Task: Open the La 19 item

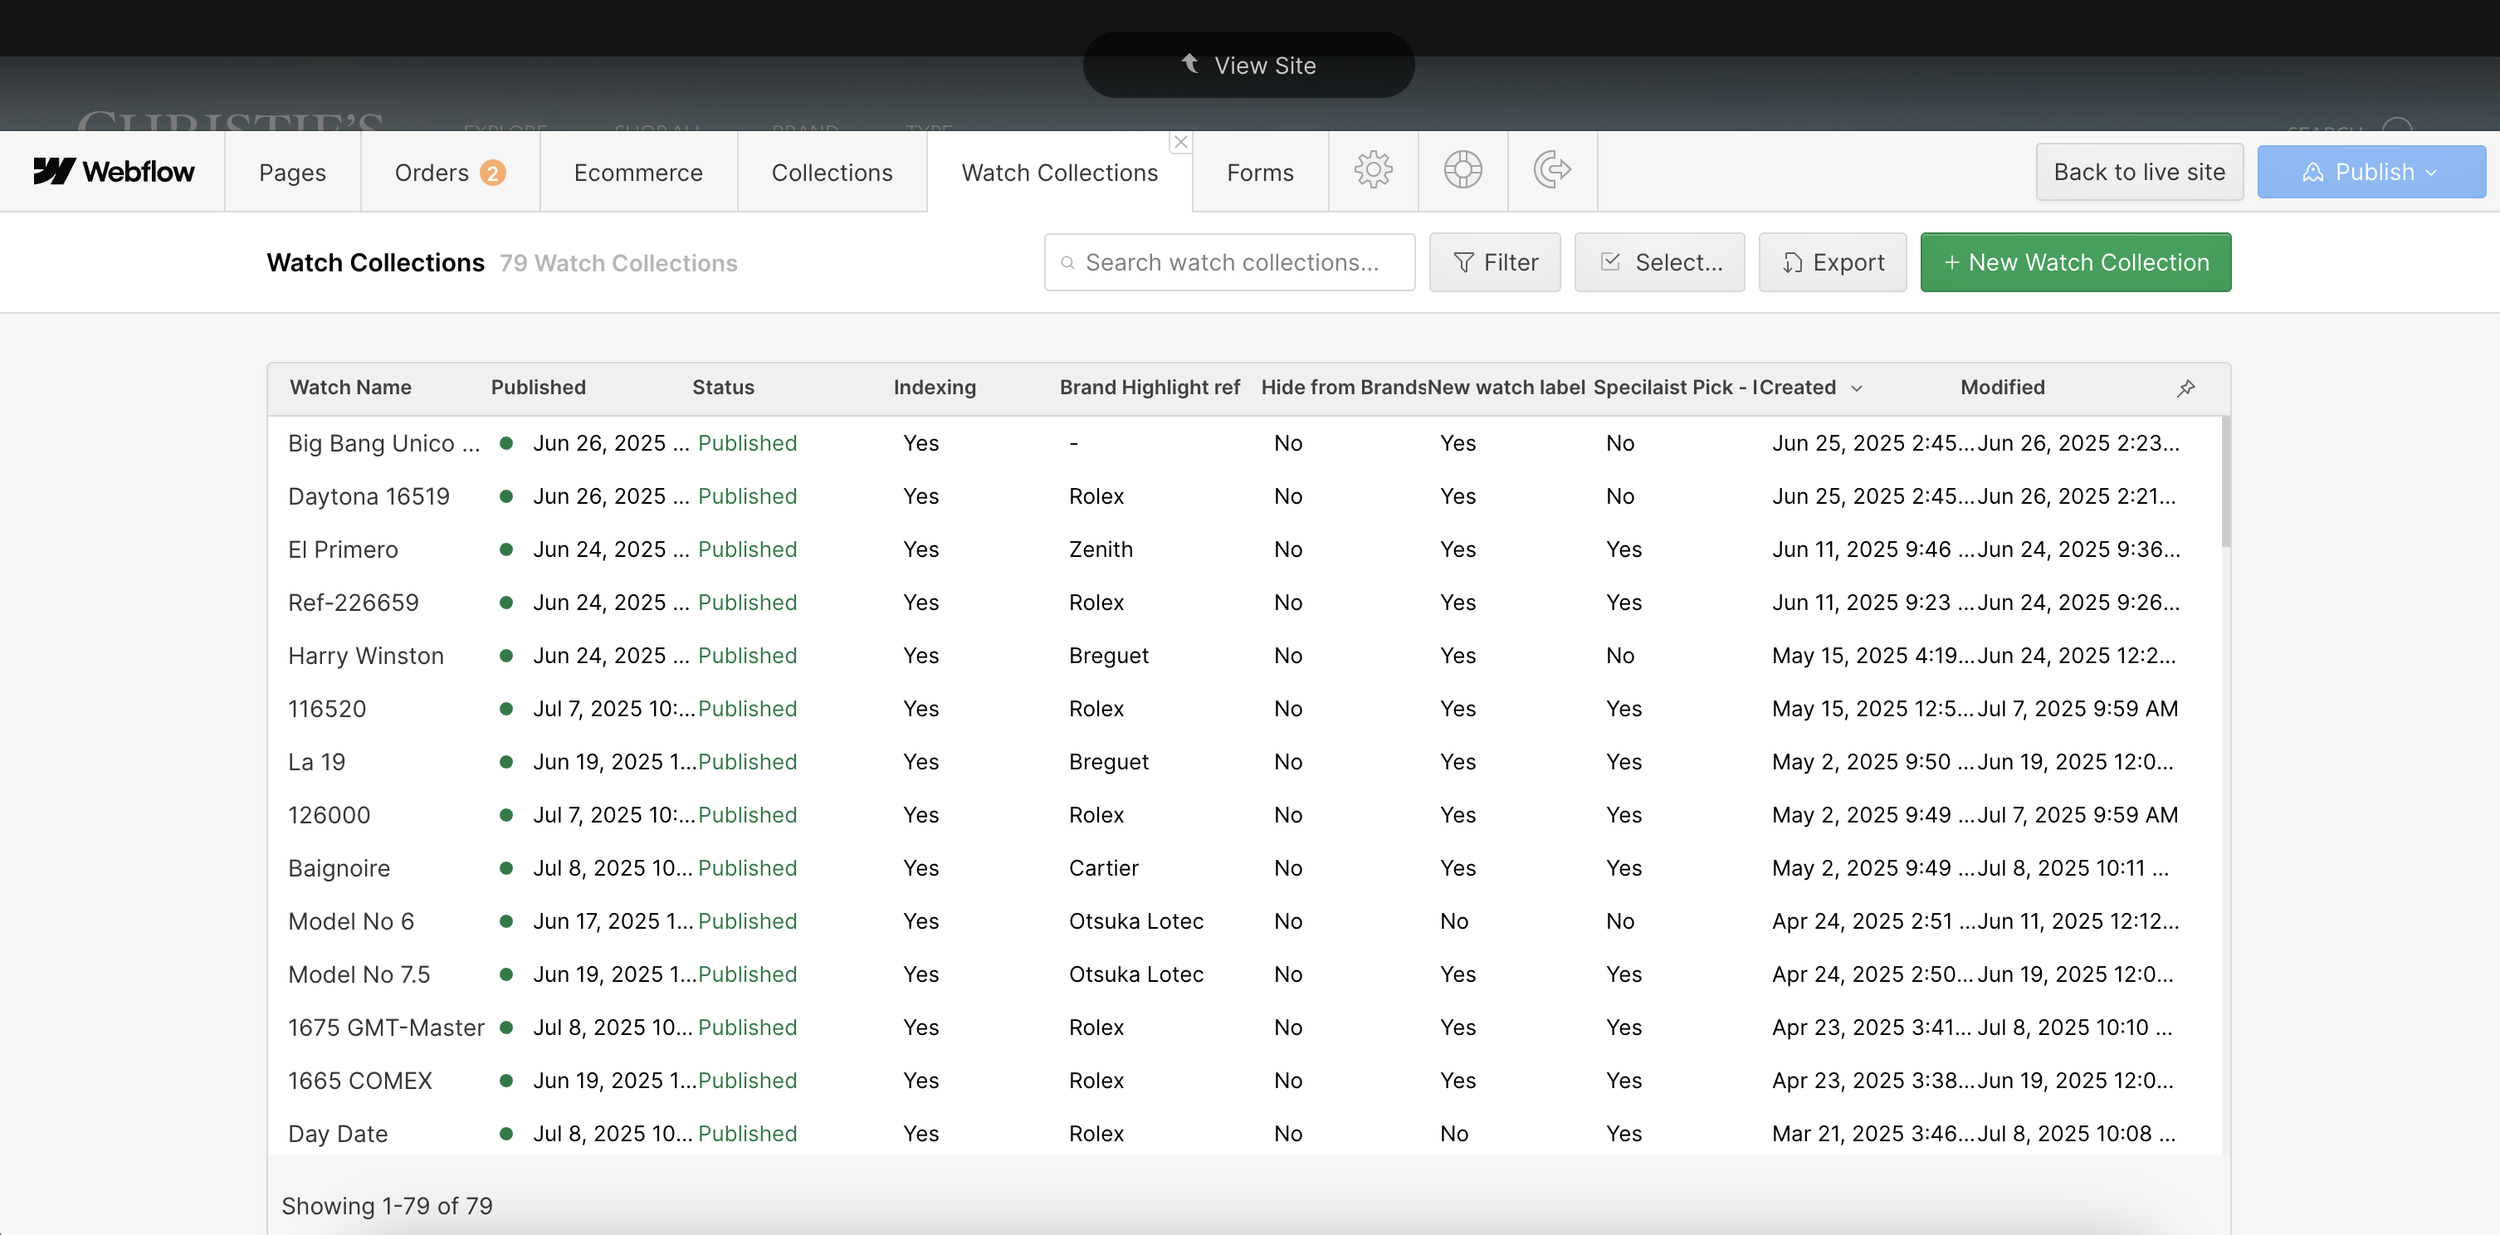Action: [1244, 761]
